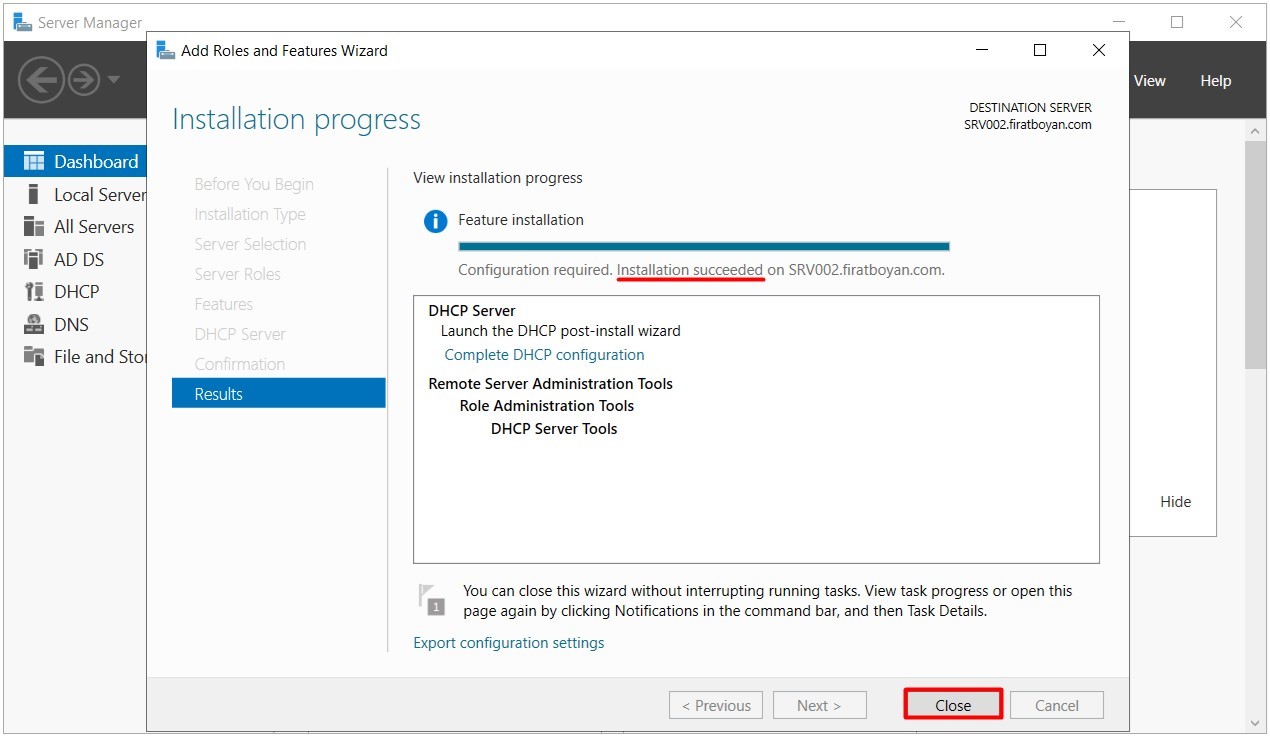Click the Dashboard icon in Server Manager sidebar
1270x737 pixels.
pos(34,162)
